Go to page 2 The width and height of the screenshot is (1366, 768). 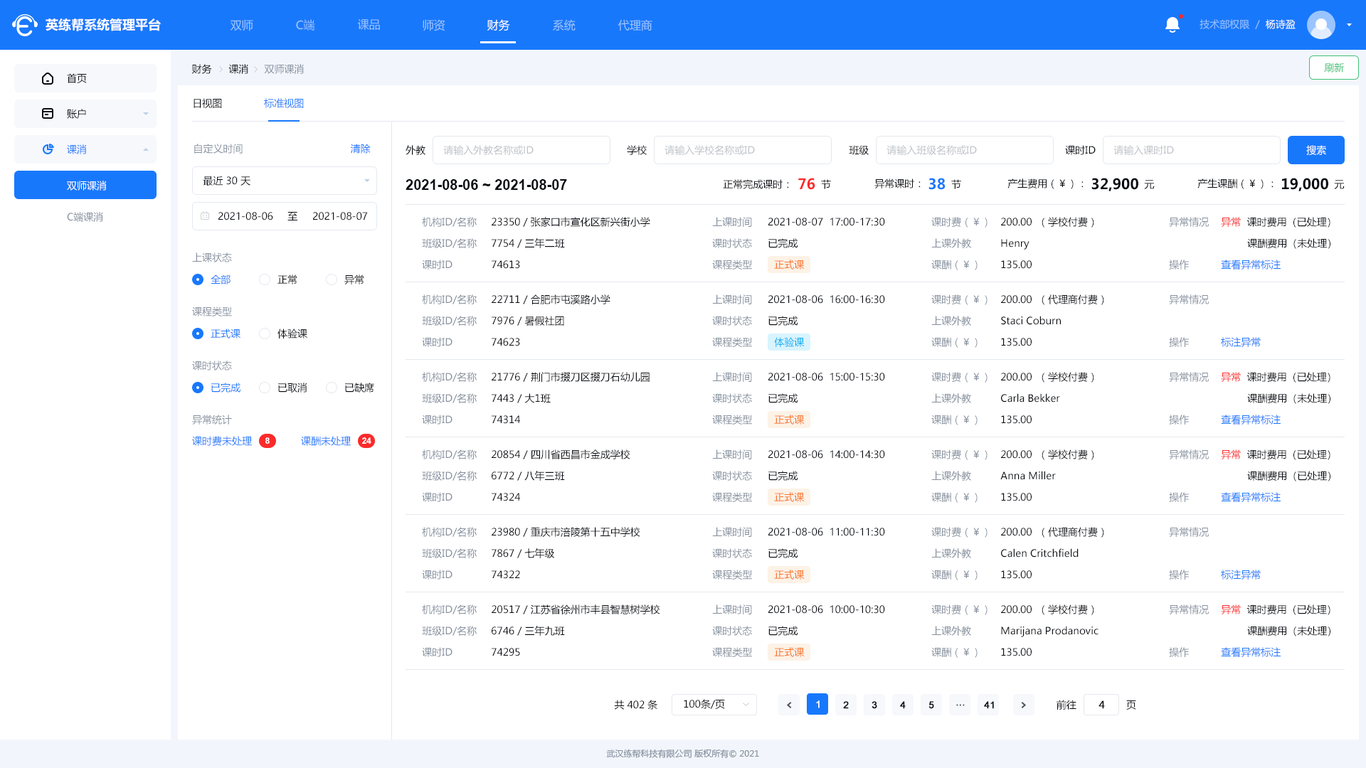coord(846,705)
